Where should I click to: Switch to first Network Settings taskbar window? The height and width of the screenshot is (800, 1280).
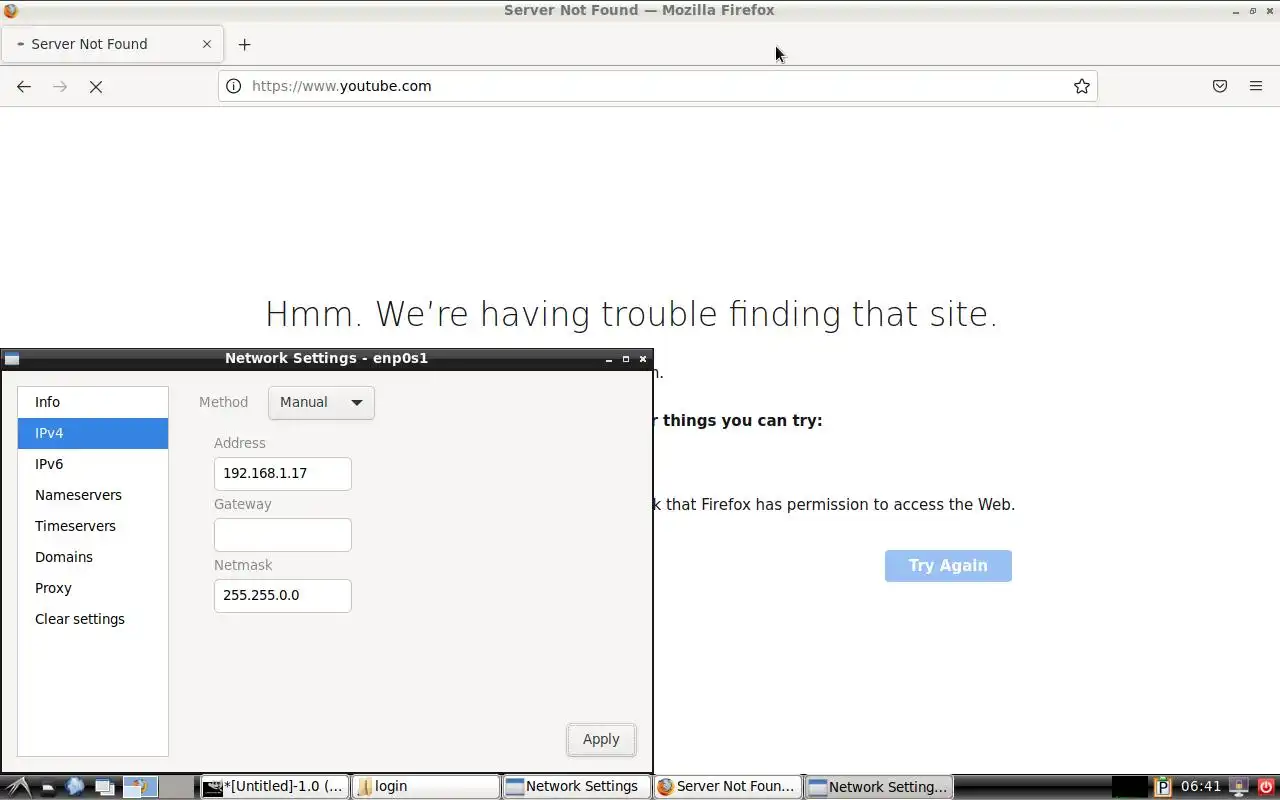pyautogui.click(x=577, y=787)
